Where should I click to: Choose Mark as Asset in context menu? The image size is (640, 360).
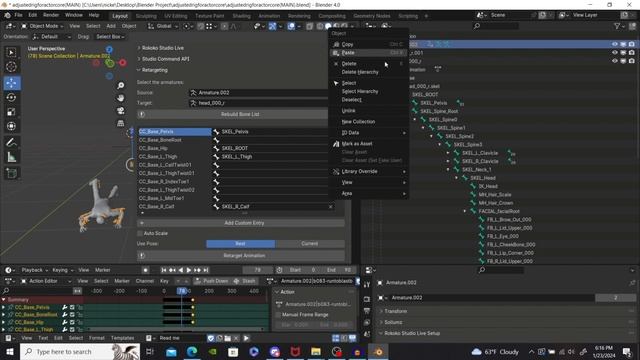pos(369,144)
